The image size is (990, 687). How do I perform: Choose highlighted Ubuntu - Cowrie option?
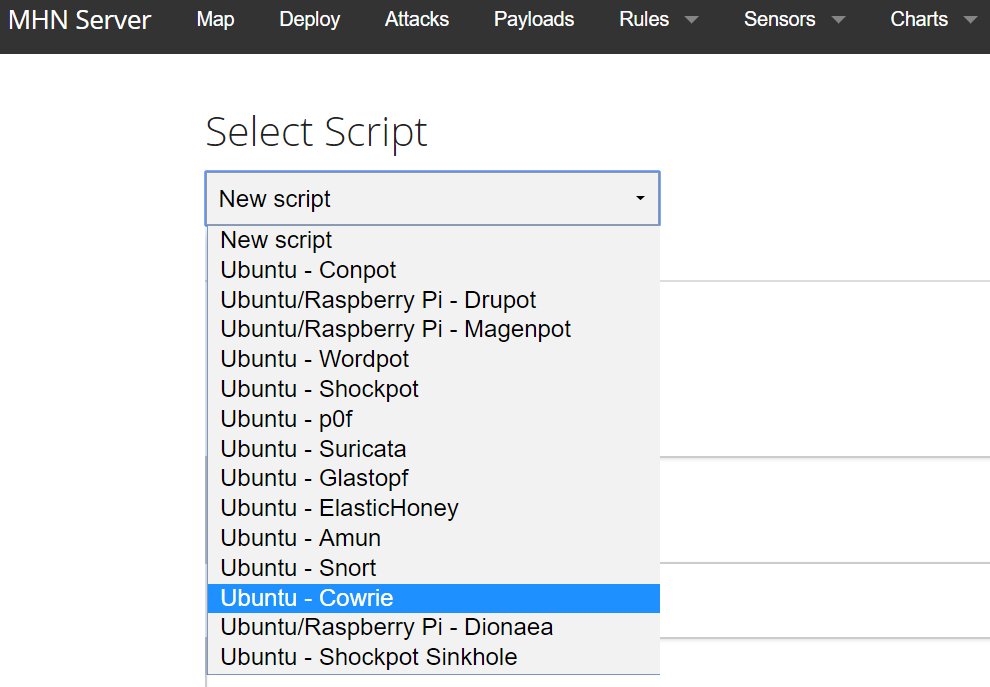[308, 598]
